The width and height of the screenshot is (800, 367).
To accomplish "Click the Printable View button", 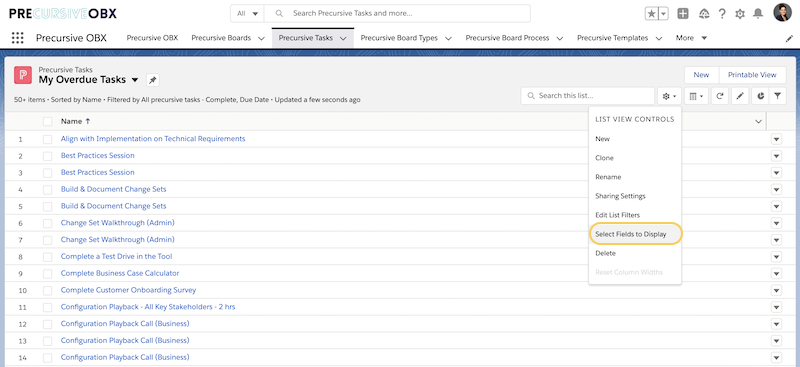I will 752,75.
